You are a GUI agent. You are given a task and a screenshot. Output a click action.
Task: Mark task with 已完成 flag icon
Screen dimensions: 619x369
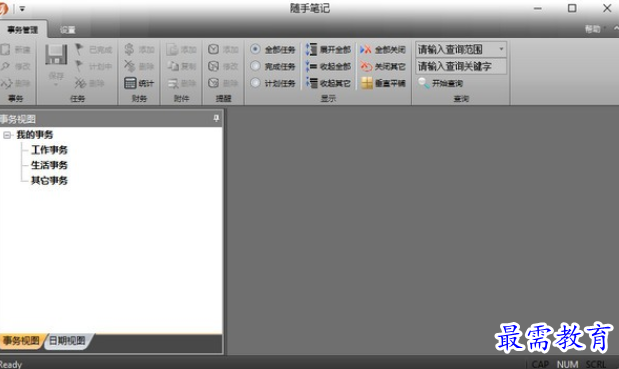click(79, 49)
